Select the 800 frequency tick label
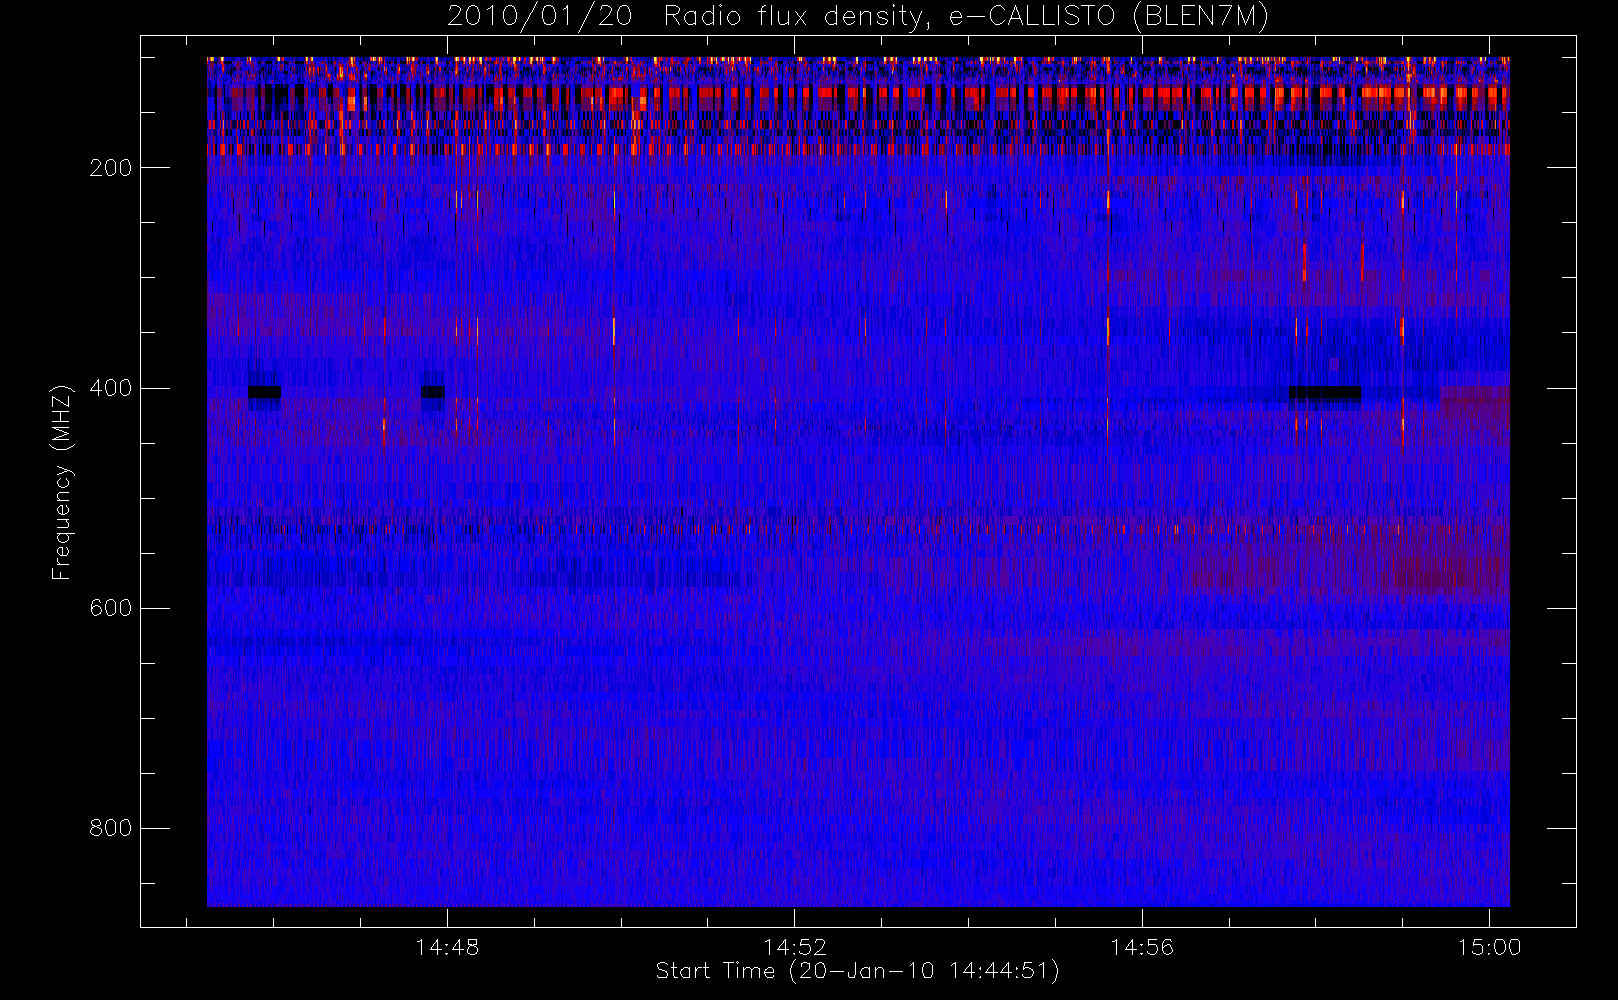The height and width of the screenshot is (1000, 1618). pos(111,828)
